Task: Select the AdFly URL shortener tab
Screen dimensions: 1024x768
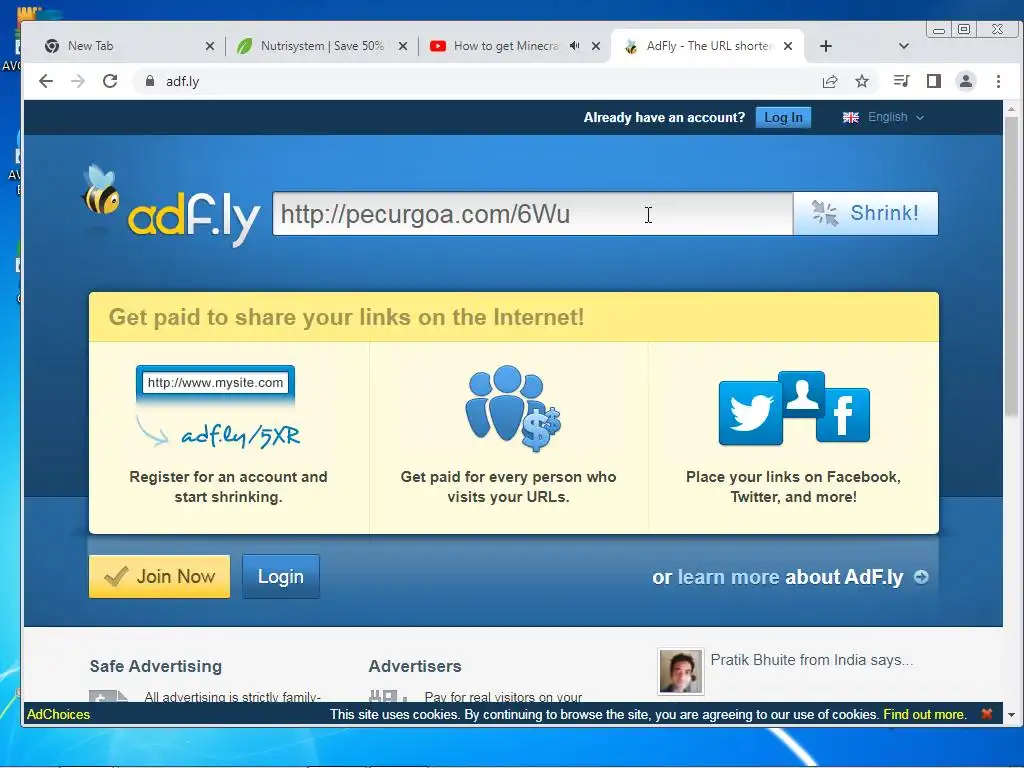Action: [705, 46]
